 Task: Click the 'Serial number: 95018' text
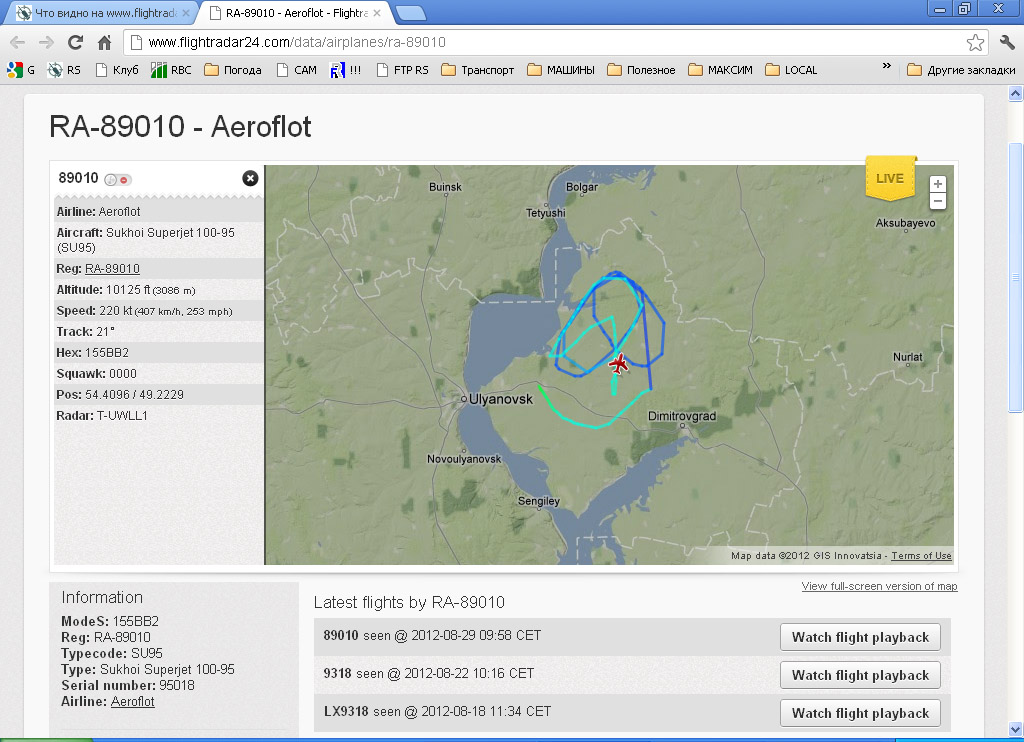point(128,685)
